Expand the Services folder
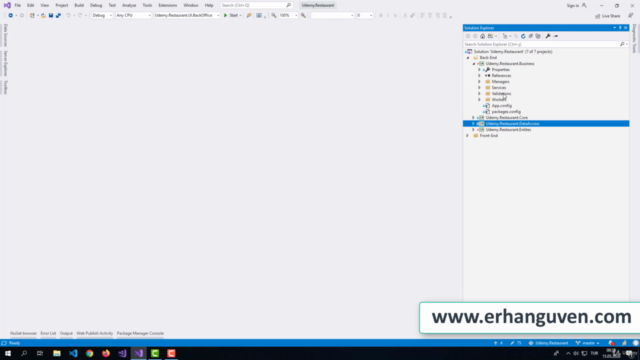Screen dimensions: 640x360 (480, 88)
